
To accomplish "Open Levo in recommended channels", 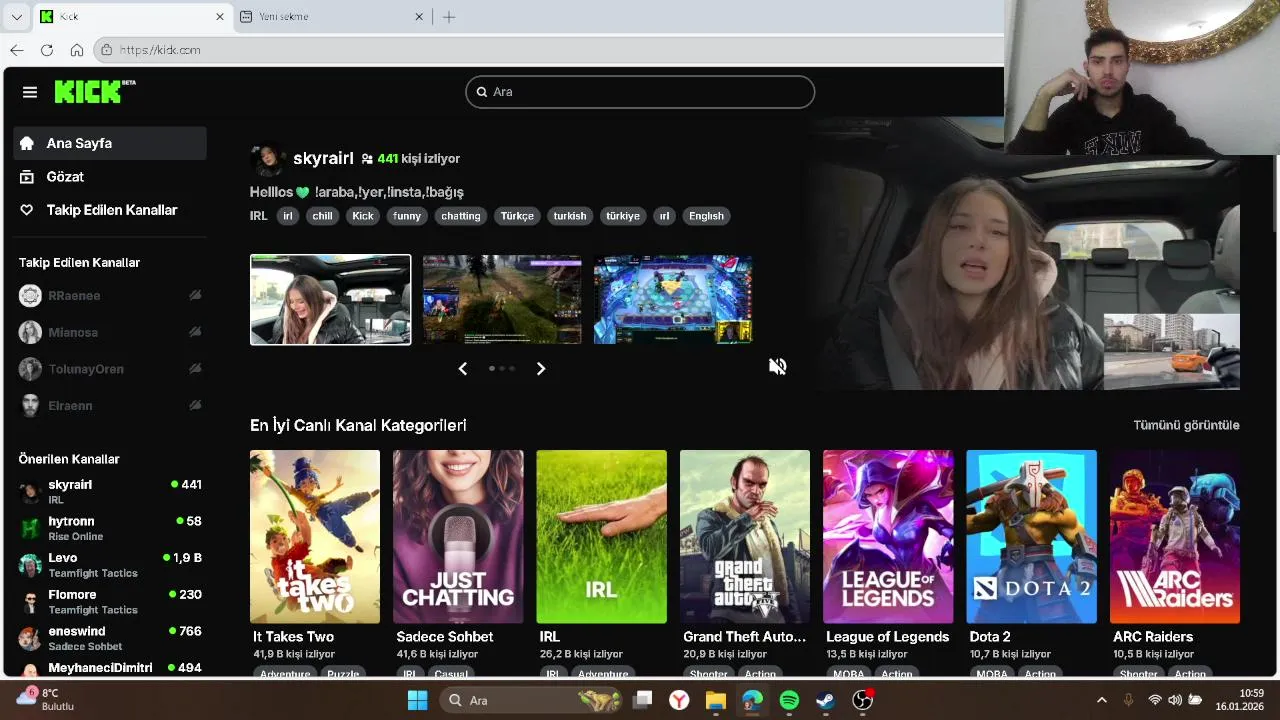I will (110, 565).
